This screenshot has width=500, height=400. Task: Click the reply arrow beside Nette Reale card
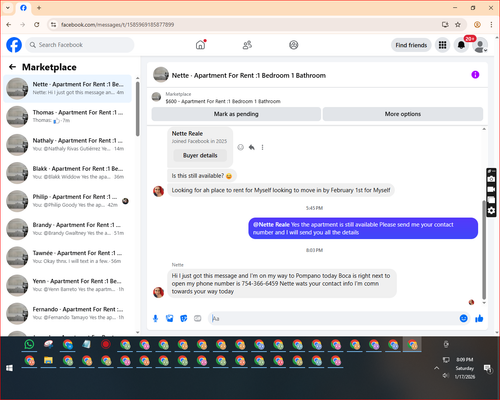coord(252,147)
